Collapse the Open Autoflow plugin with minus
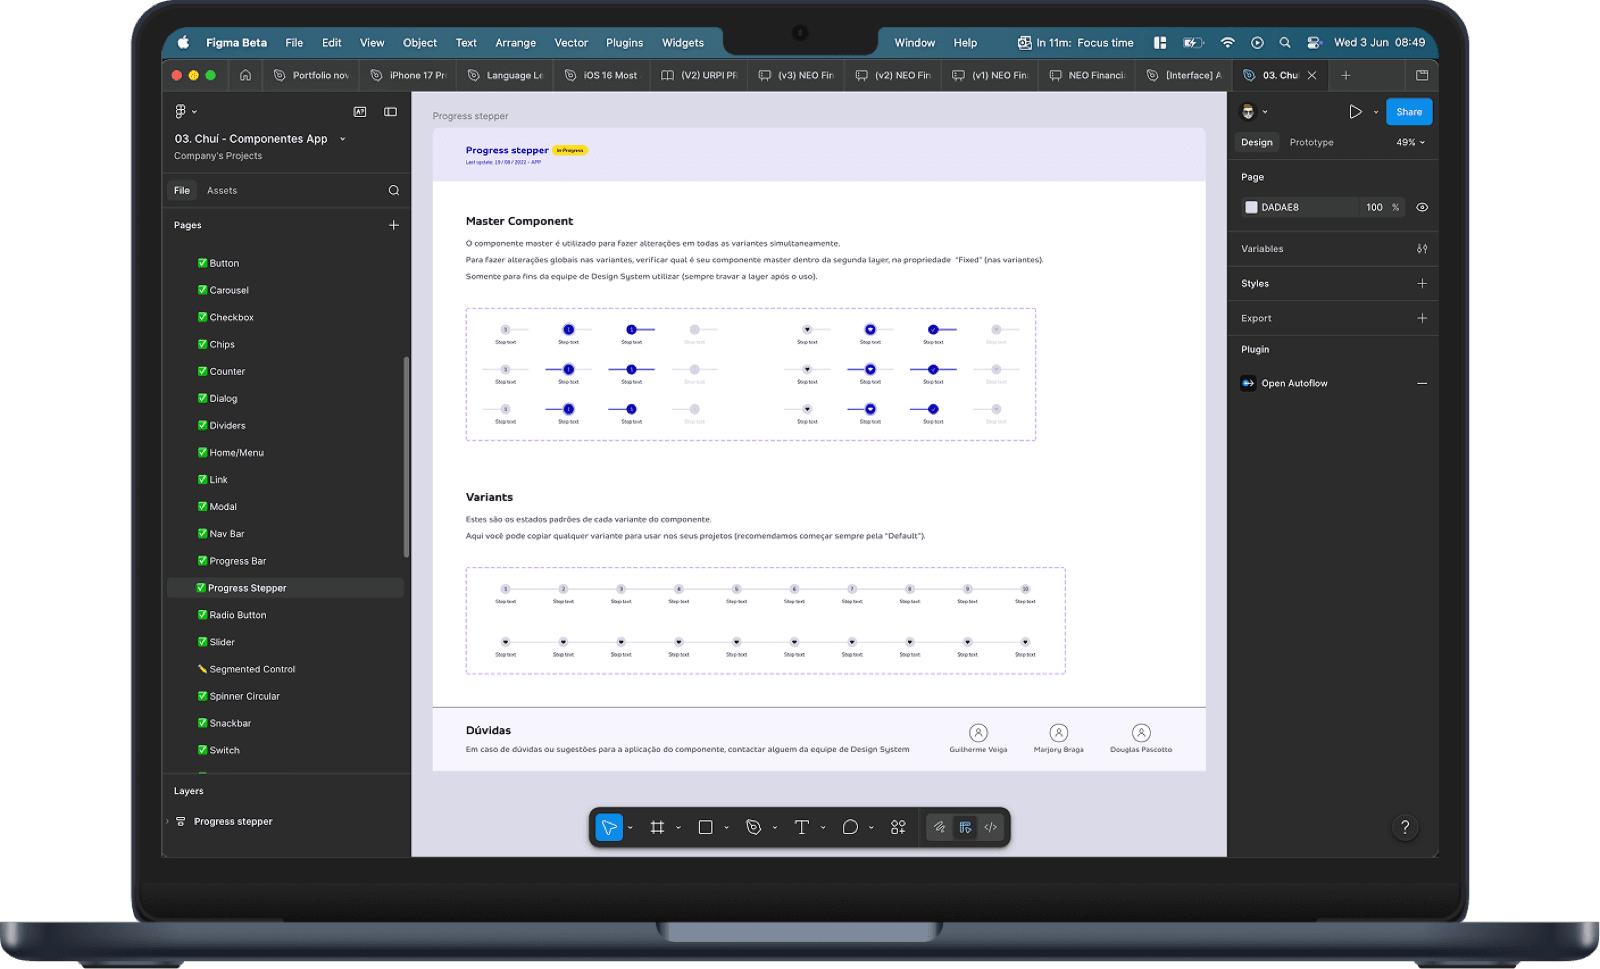 pos(1422,383)
